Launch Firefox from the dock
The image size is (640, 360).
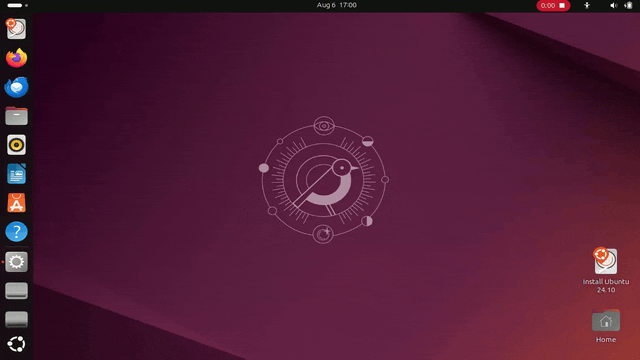click(16, 58)
